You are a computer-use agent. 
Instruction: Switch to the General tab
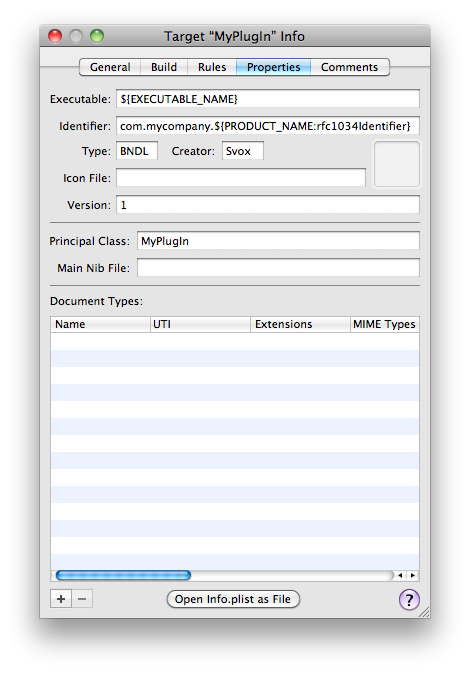tap(110, 67)
